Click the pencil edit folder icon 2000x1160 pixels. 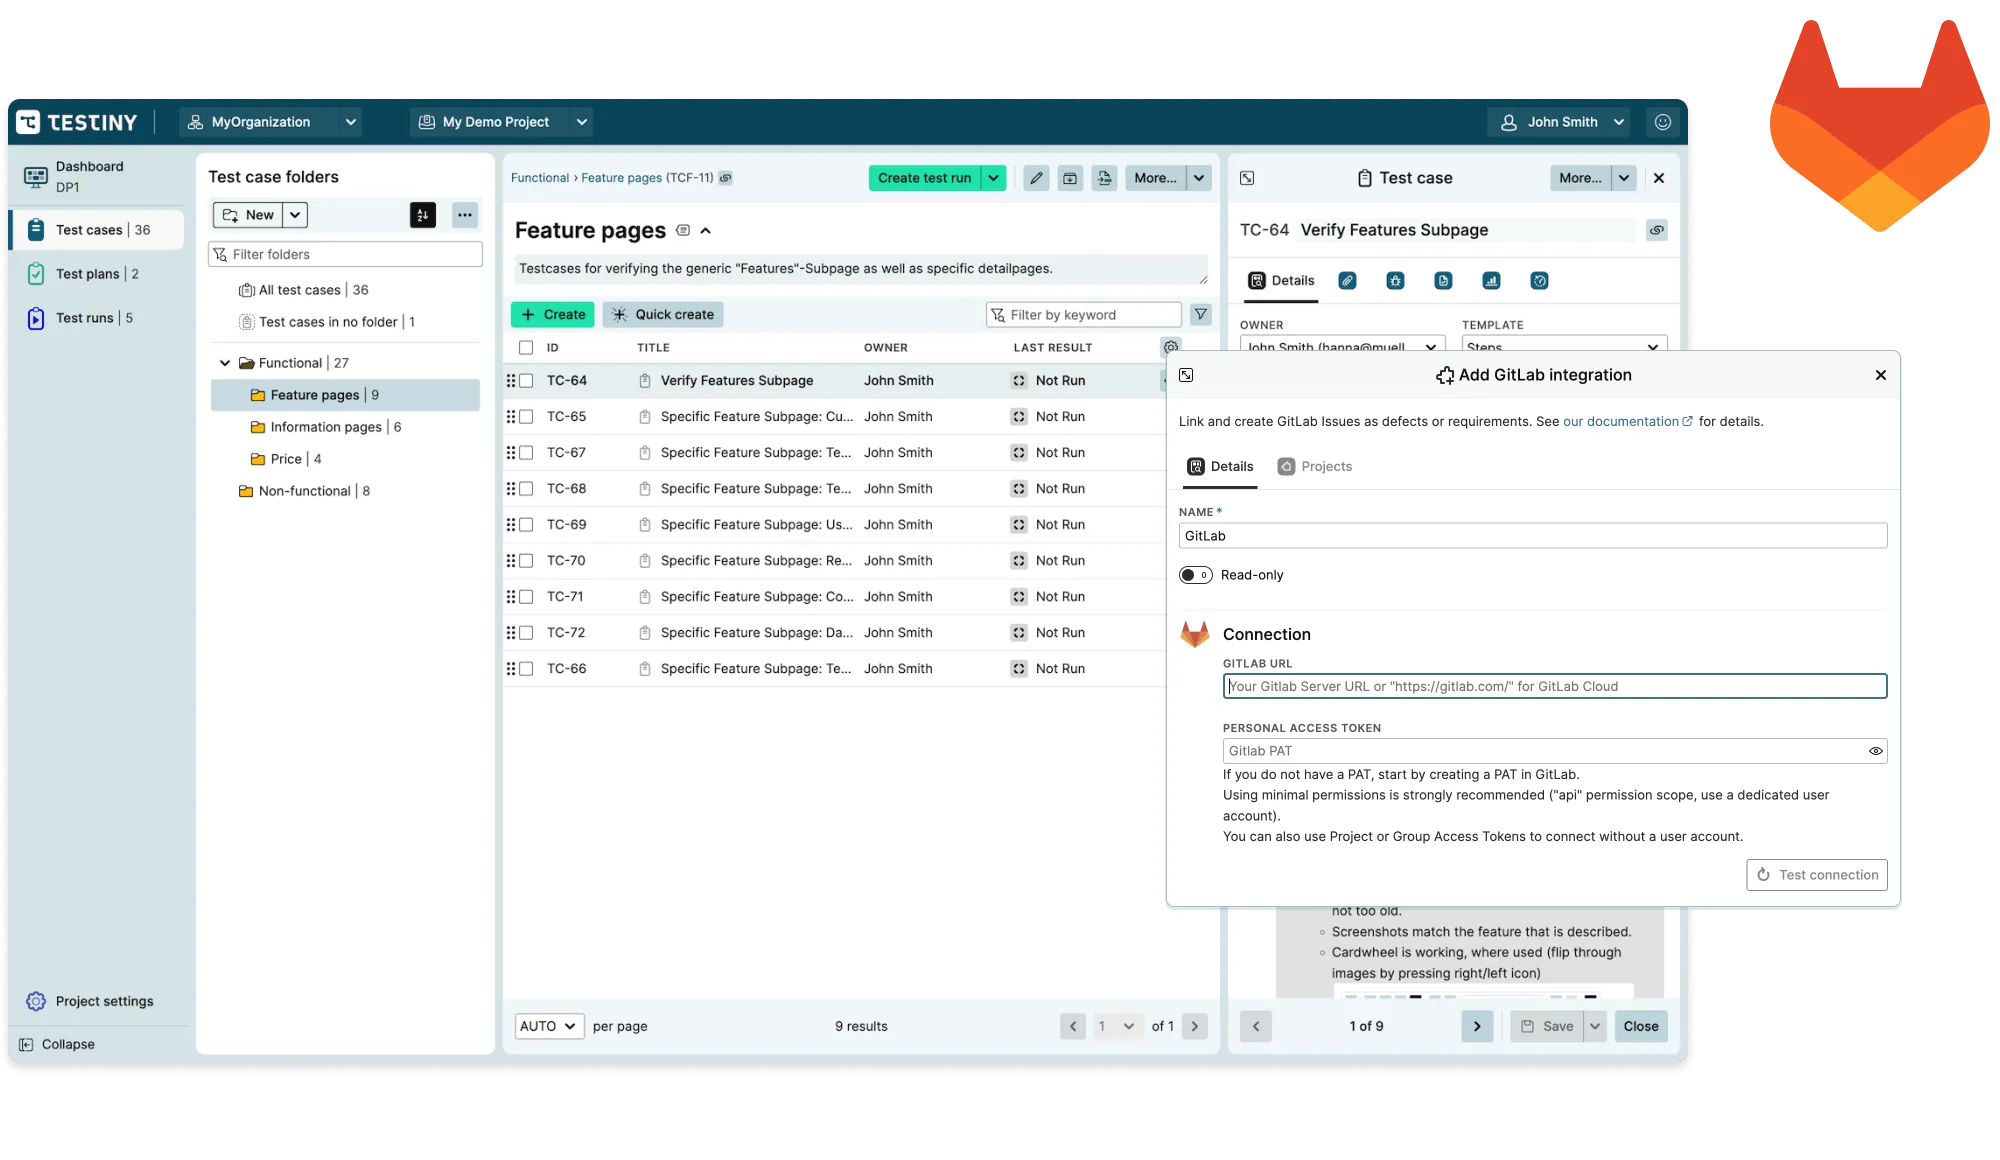click(1036, 178)
